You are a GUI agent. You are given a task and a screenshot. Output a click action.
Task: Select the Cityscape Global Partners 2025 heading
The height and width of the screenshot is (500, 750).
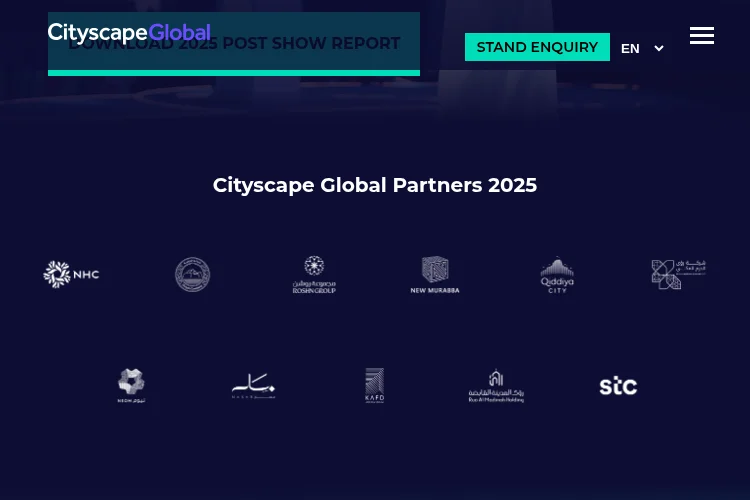tap(375, 185)
